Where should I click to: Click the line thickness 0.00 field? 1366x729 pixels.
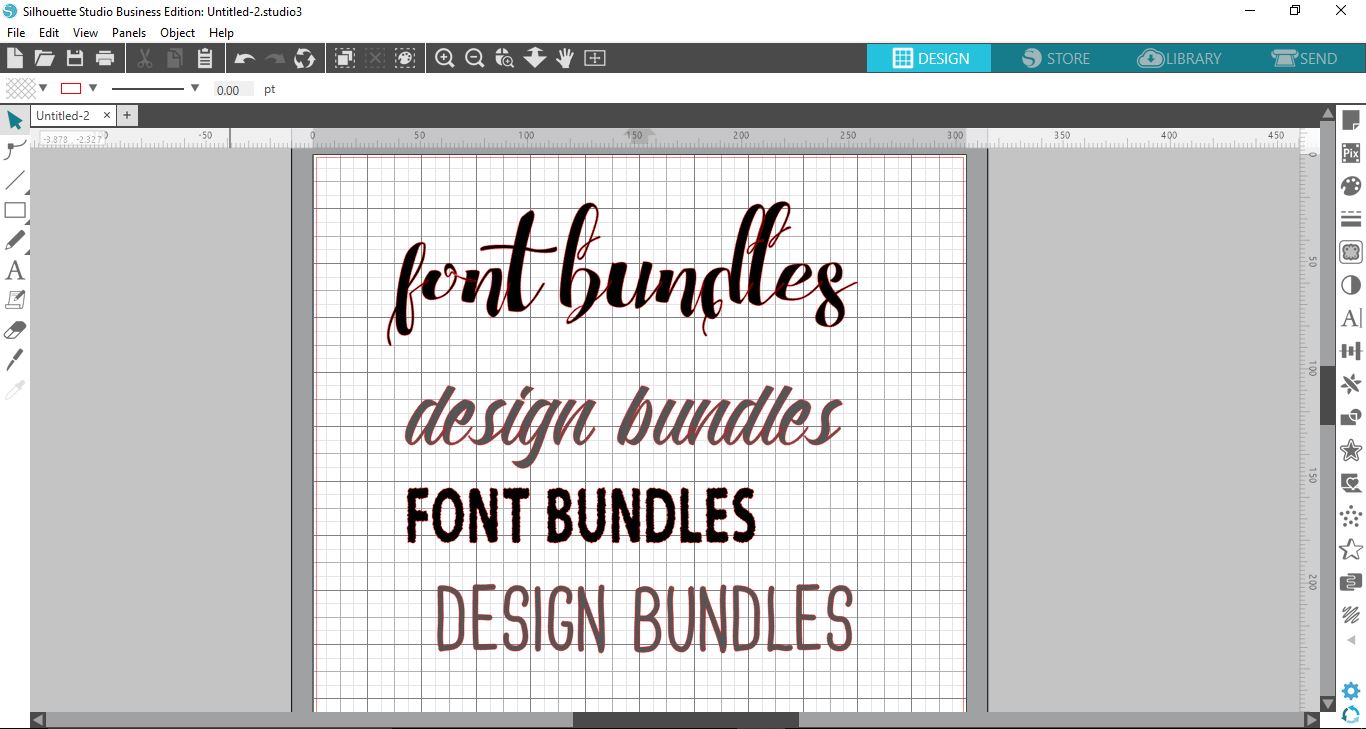233,90
